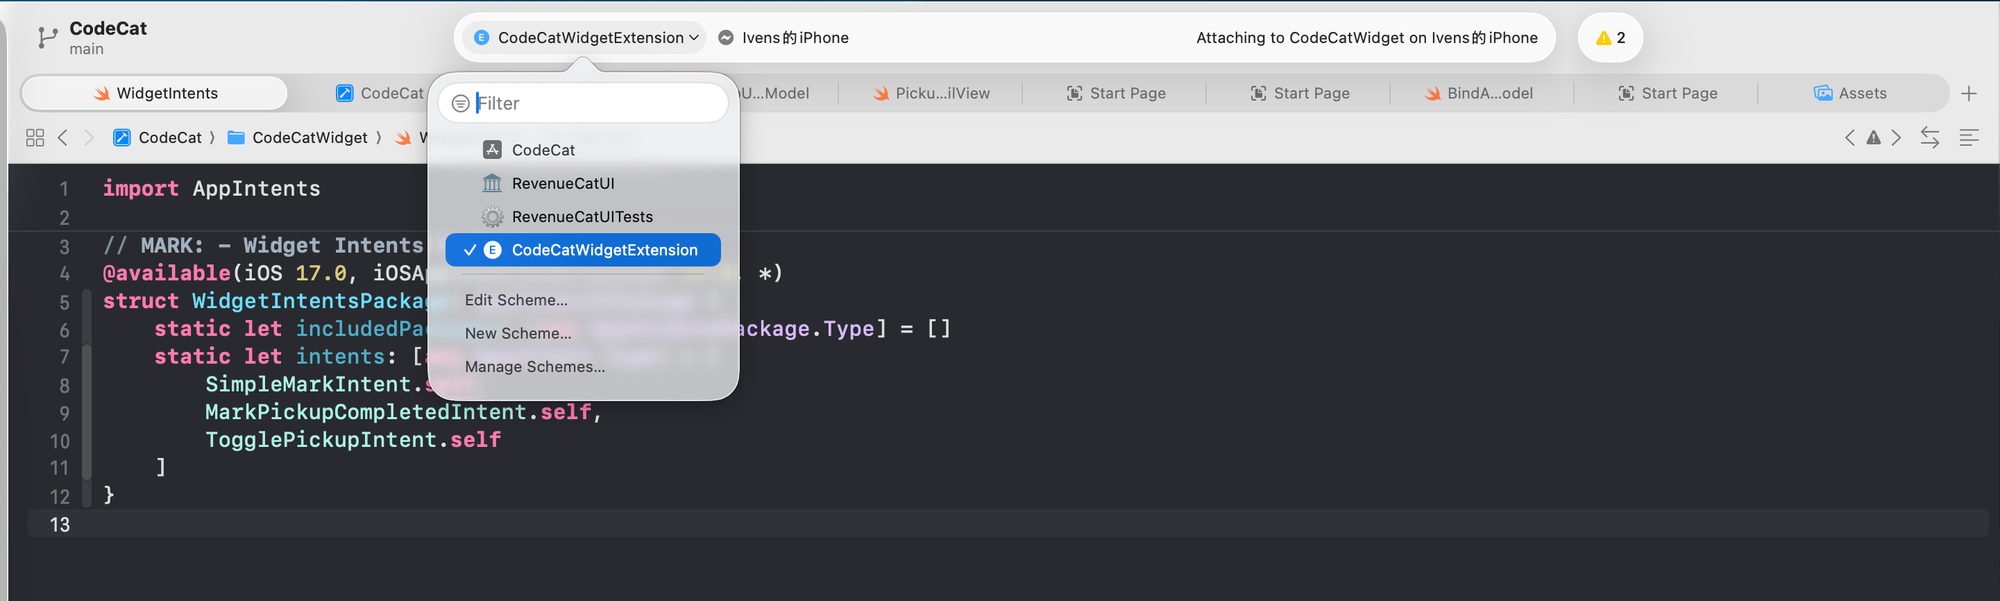Select the CodeCat scheme

pos(543,150)
